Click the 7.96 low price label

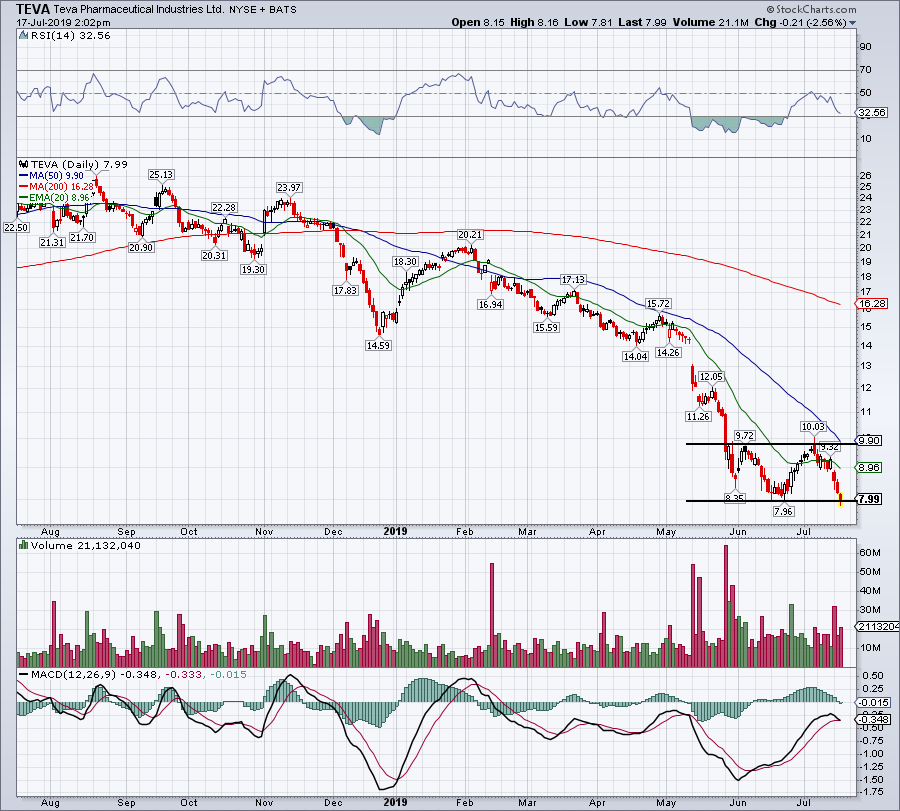pos(783,511)
